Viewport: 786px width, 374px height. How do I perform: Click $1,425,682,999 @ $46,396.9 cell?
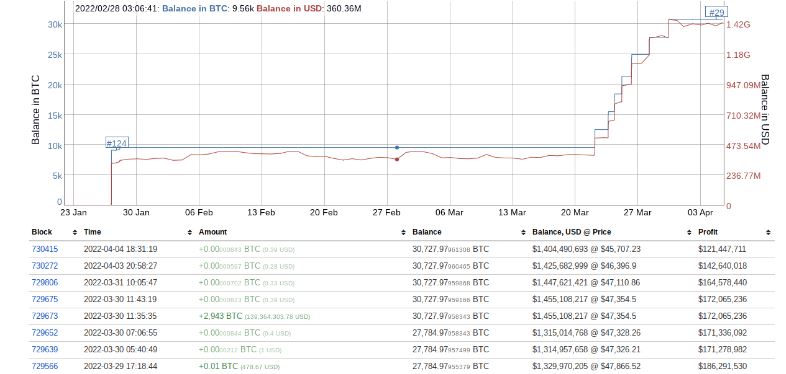coord(584,266)
